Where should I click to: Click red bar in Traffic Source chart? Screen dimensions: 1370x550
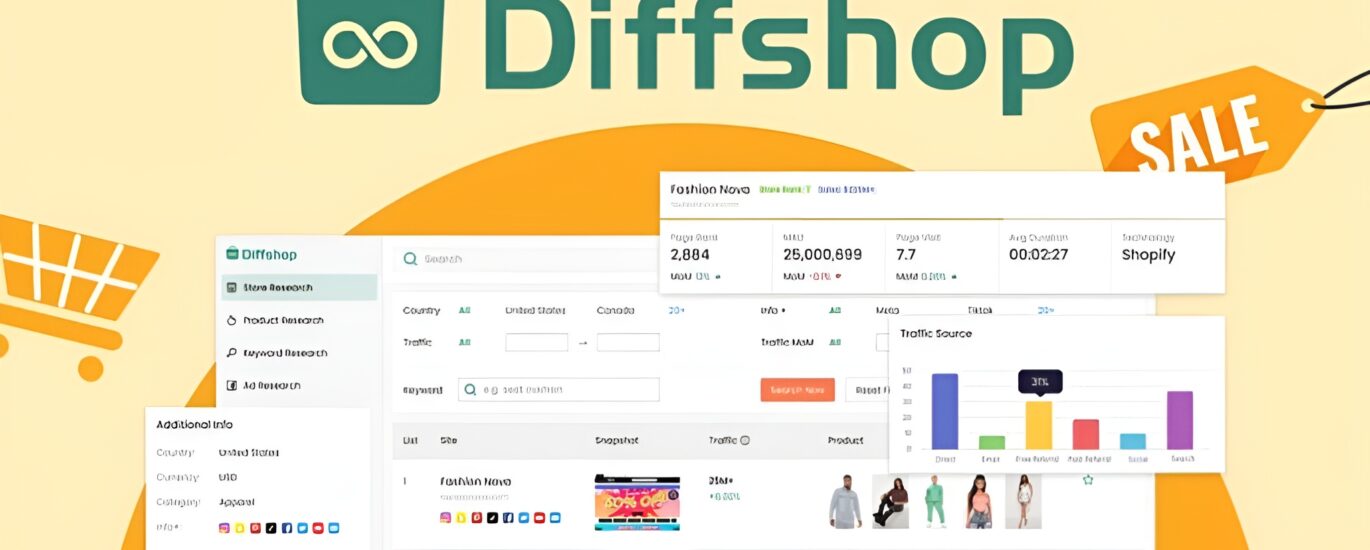click(1086, 434)
